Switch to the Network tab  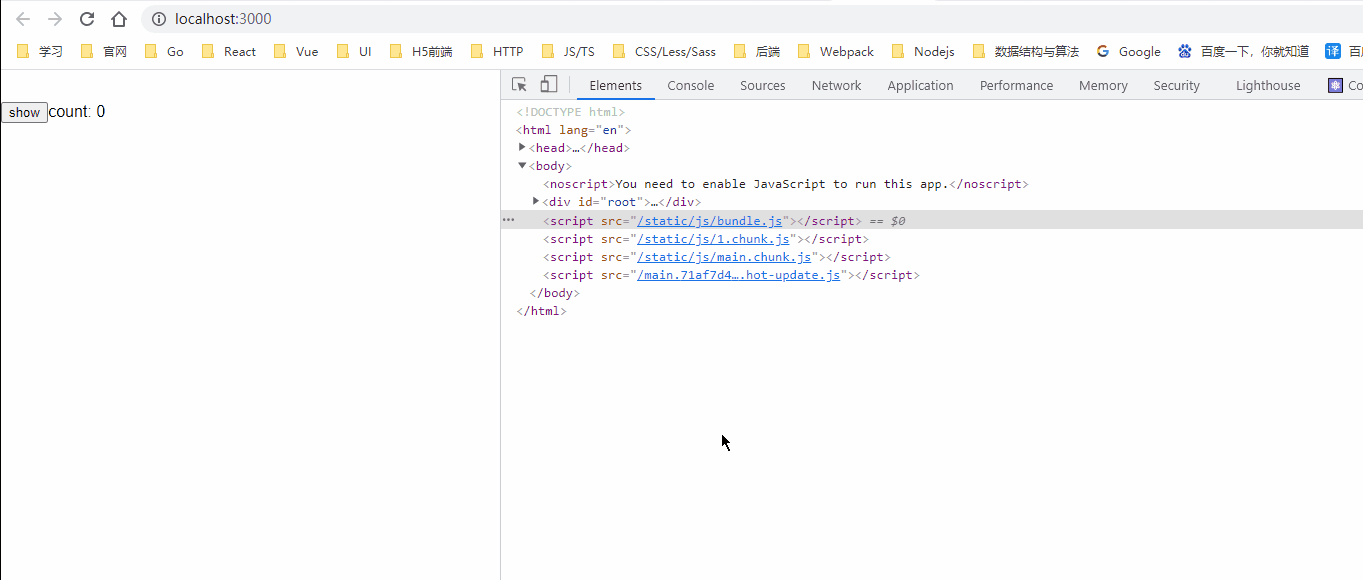pos(836,85)
